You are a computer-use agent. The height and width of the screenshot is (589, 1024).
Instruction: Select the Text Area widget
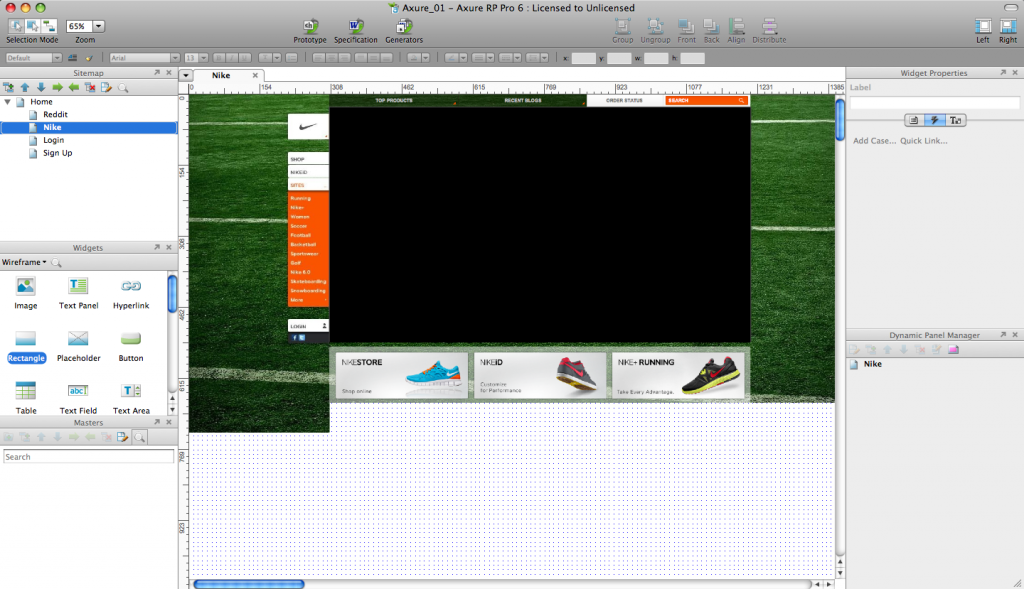131,399
